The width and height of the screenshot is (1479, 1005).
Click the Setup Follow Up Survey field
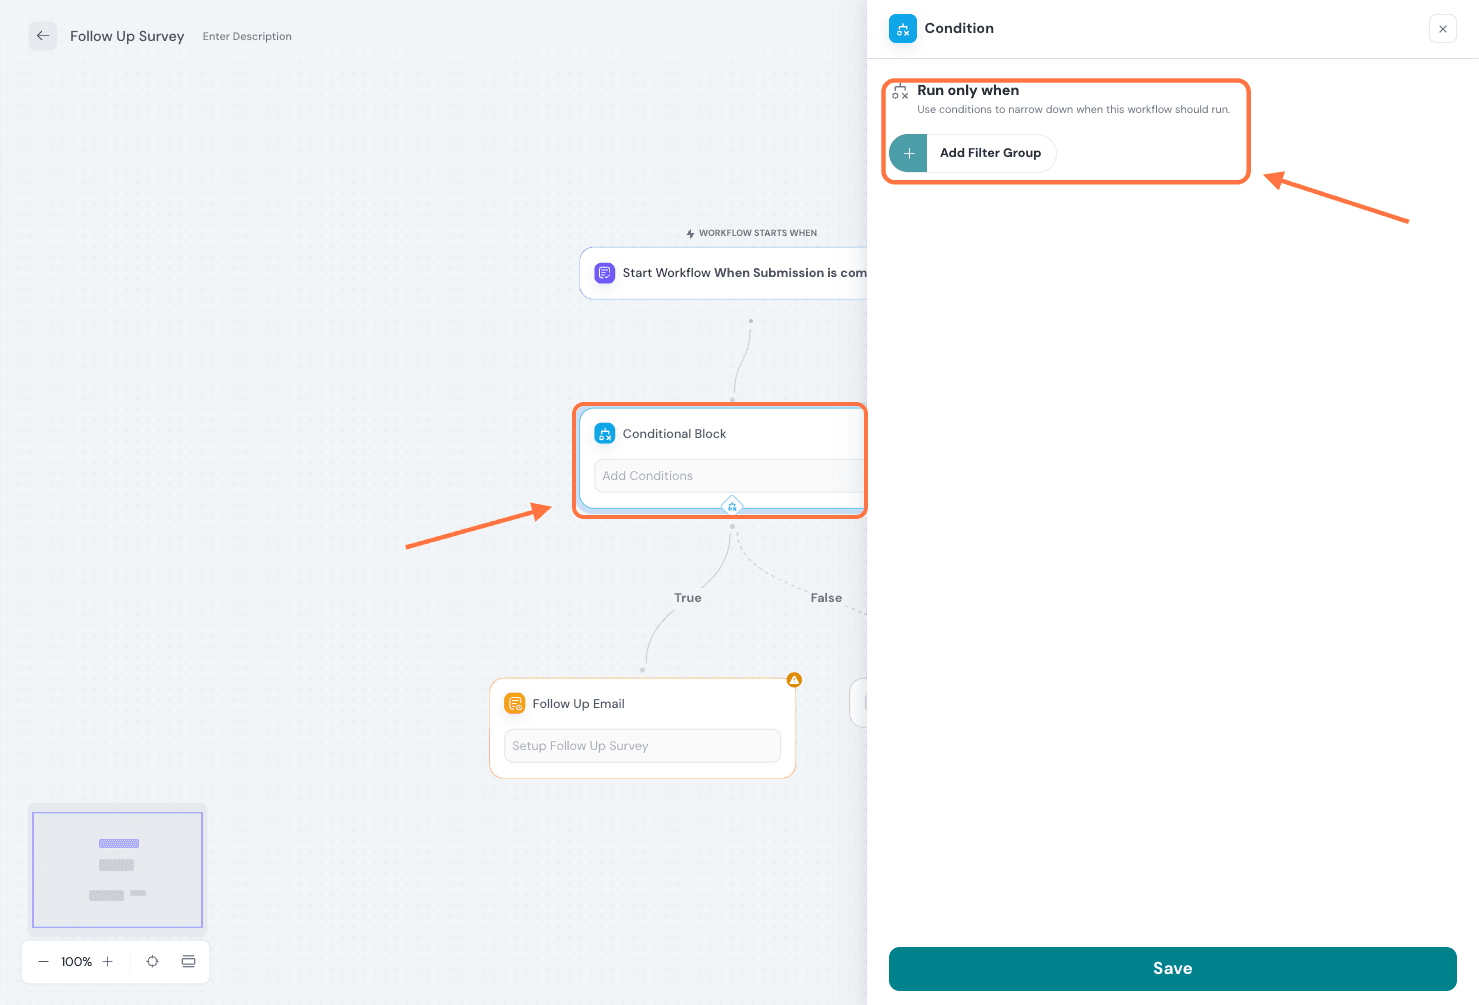(642, 746)
